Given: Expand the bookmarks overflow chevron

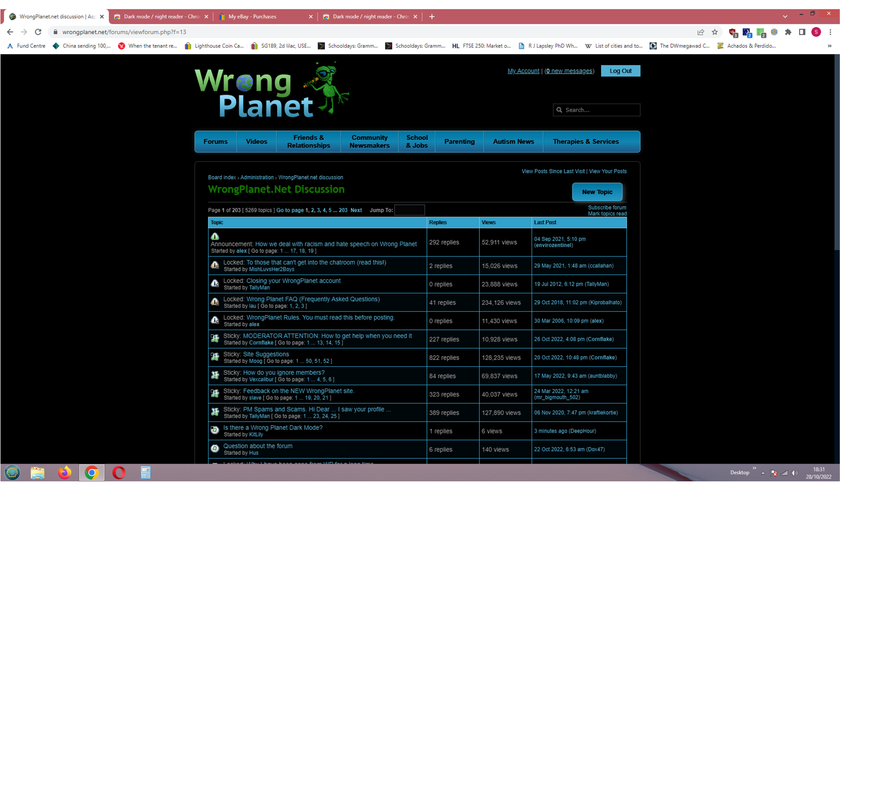Looking at the screenshot, I should 829,46.
